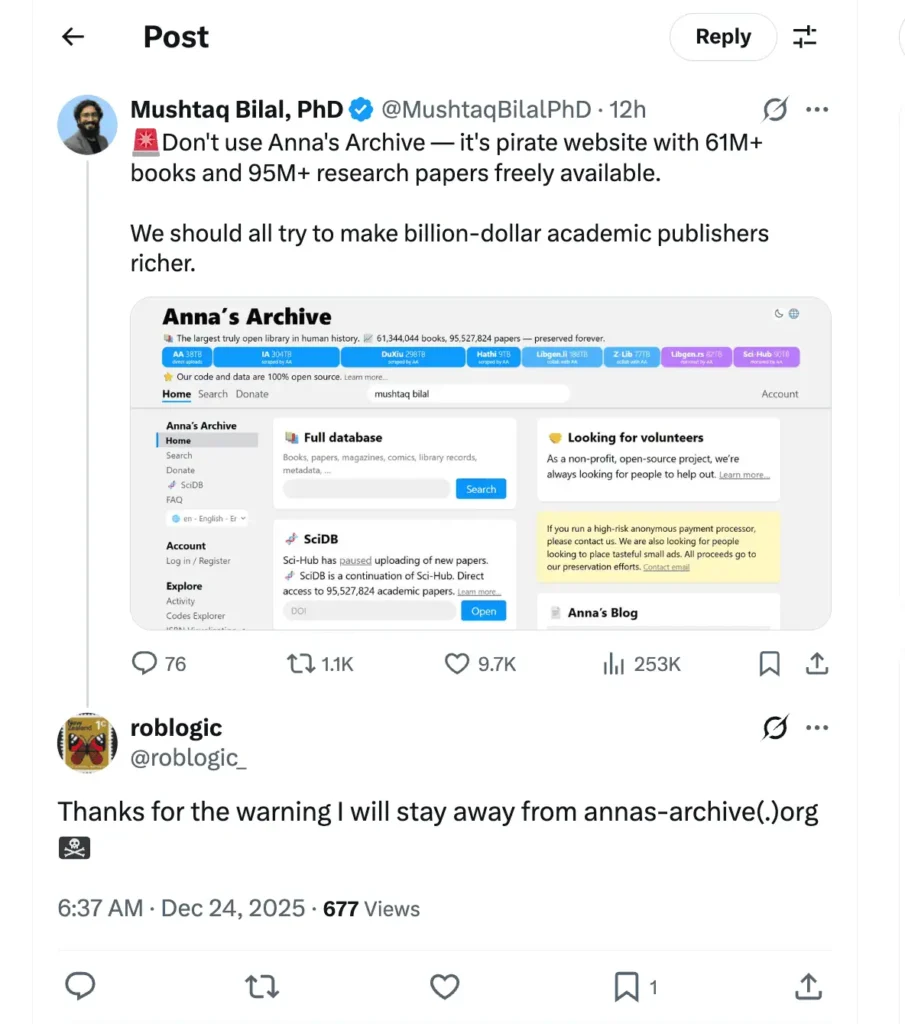Open the Anna's Archive screenshot image

pos(480,463)
